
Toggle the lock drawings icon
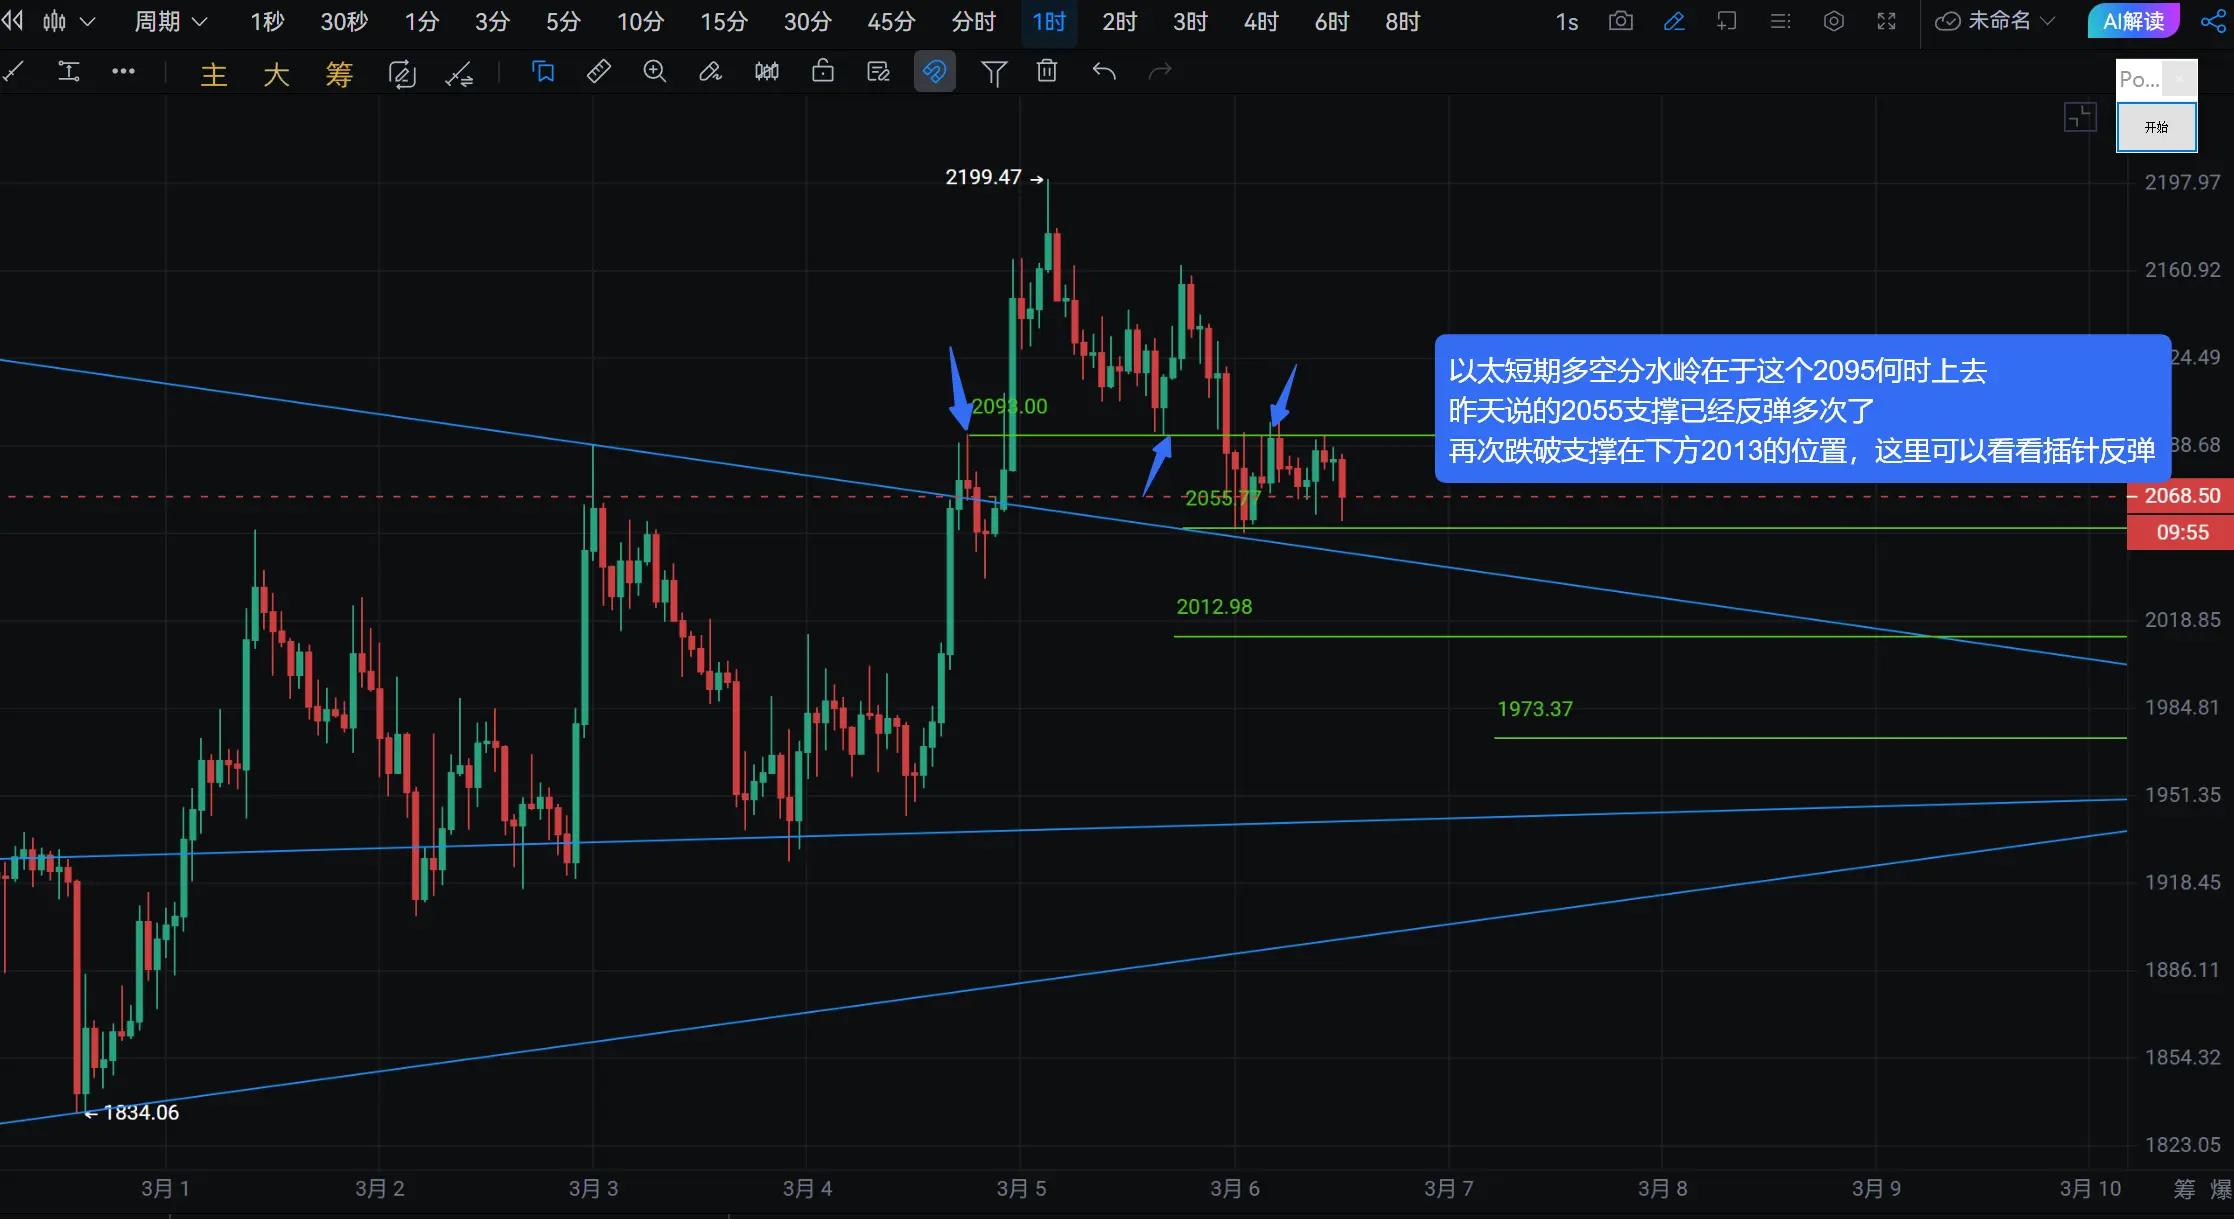tap(822, 72)
